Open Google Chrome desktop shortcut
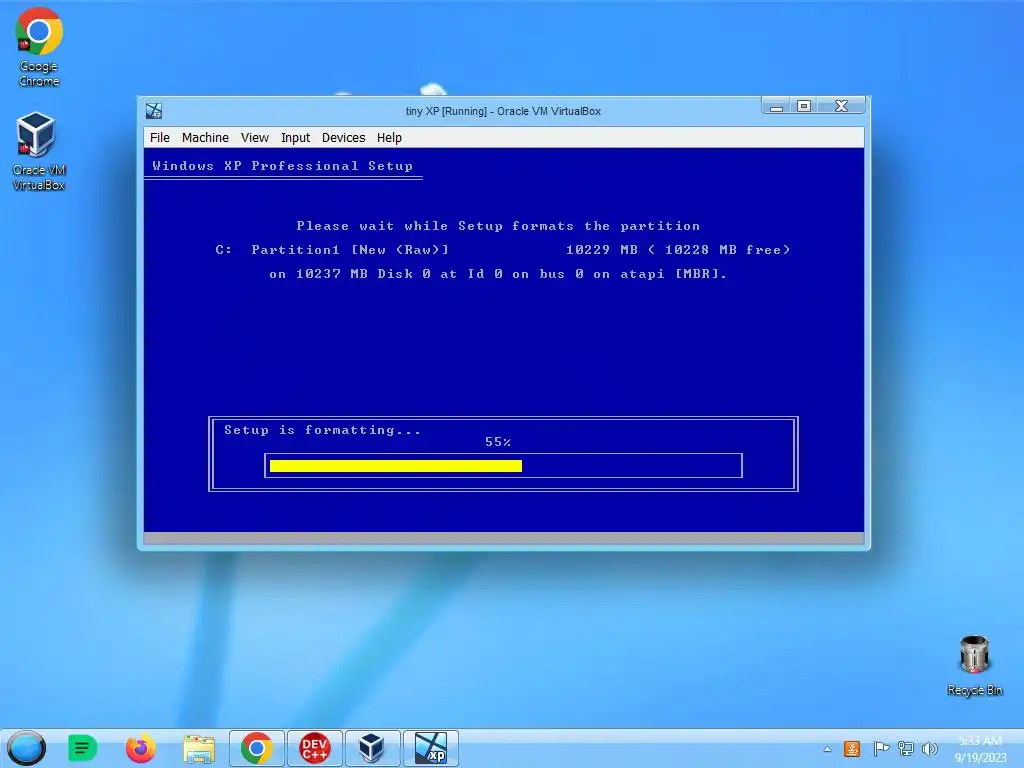Viewport: 1024px width, 768px height. coord(39,47)
